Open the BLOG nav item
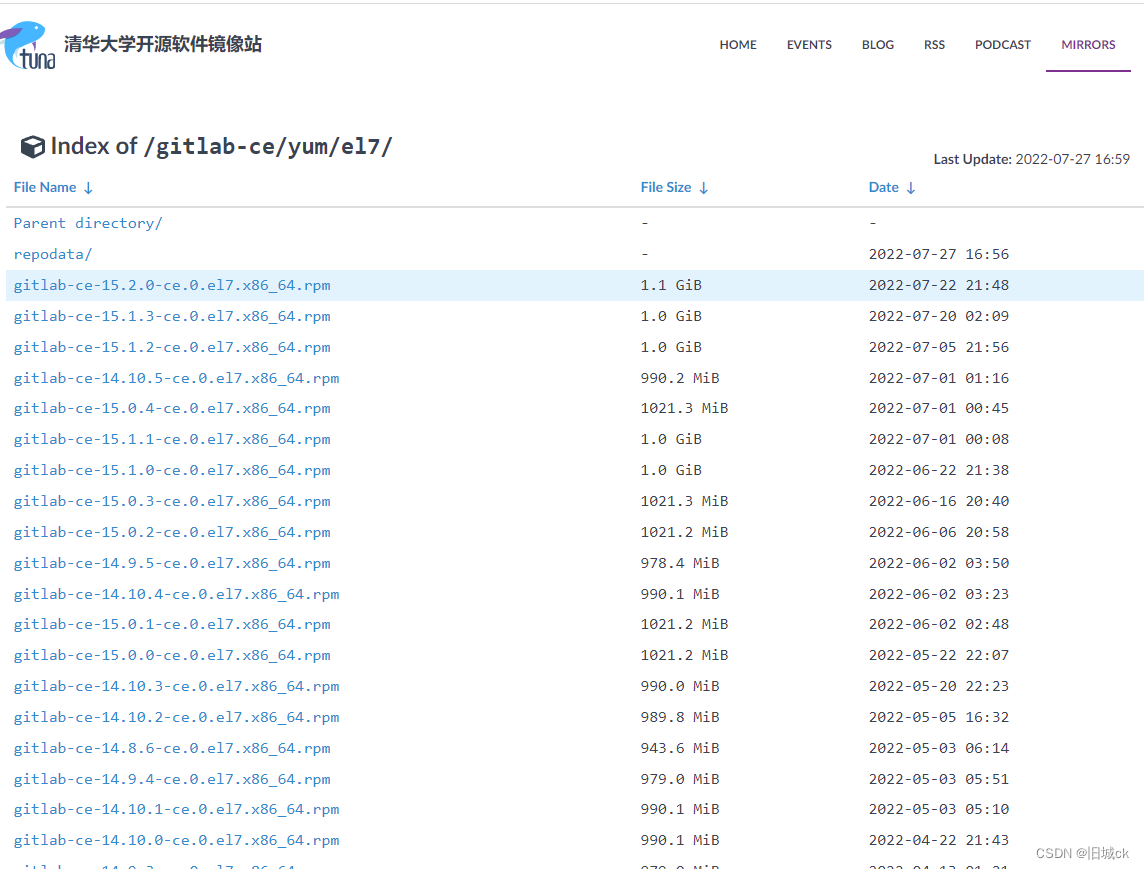The image size is (1144, 869). pyautogui.click(x=878, y=45)
